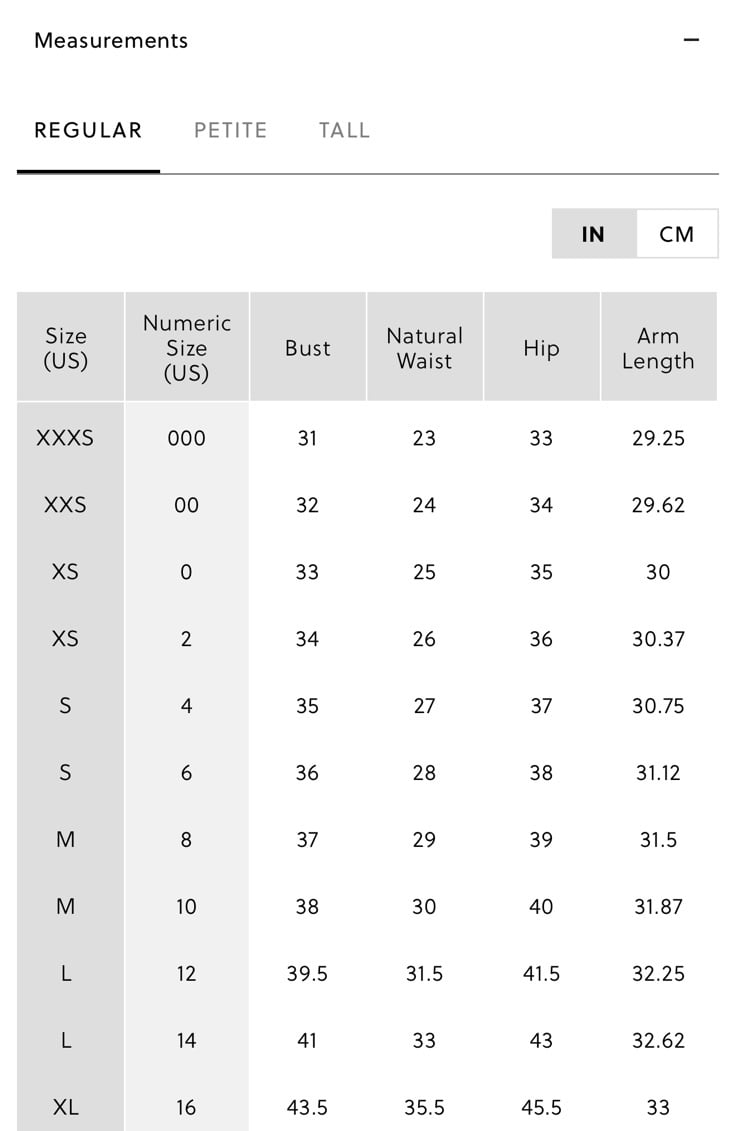Switch units to CM

point(677,234)
